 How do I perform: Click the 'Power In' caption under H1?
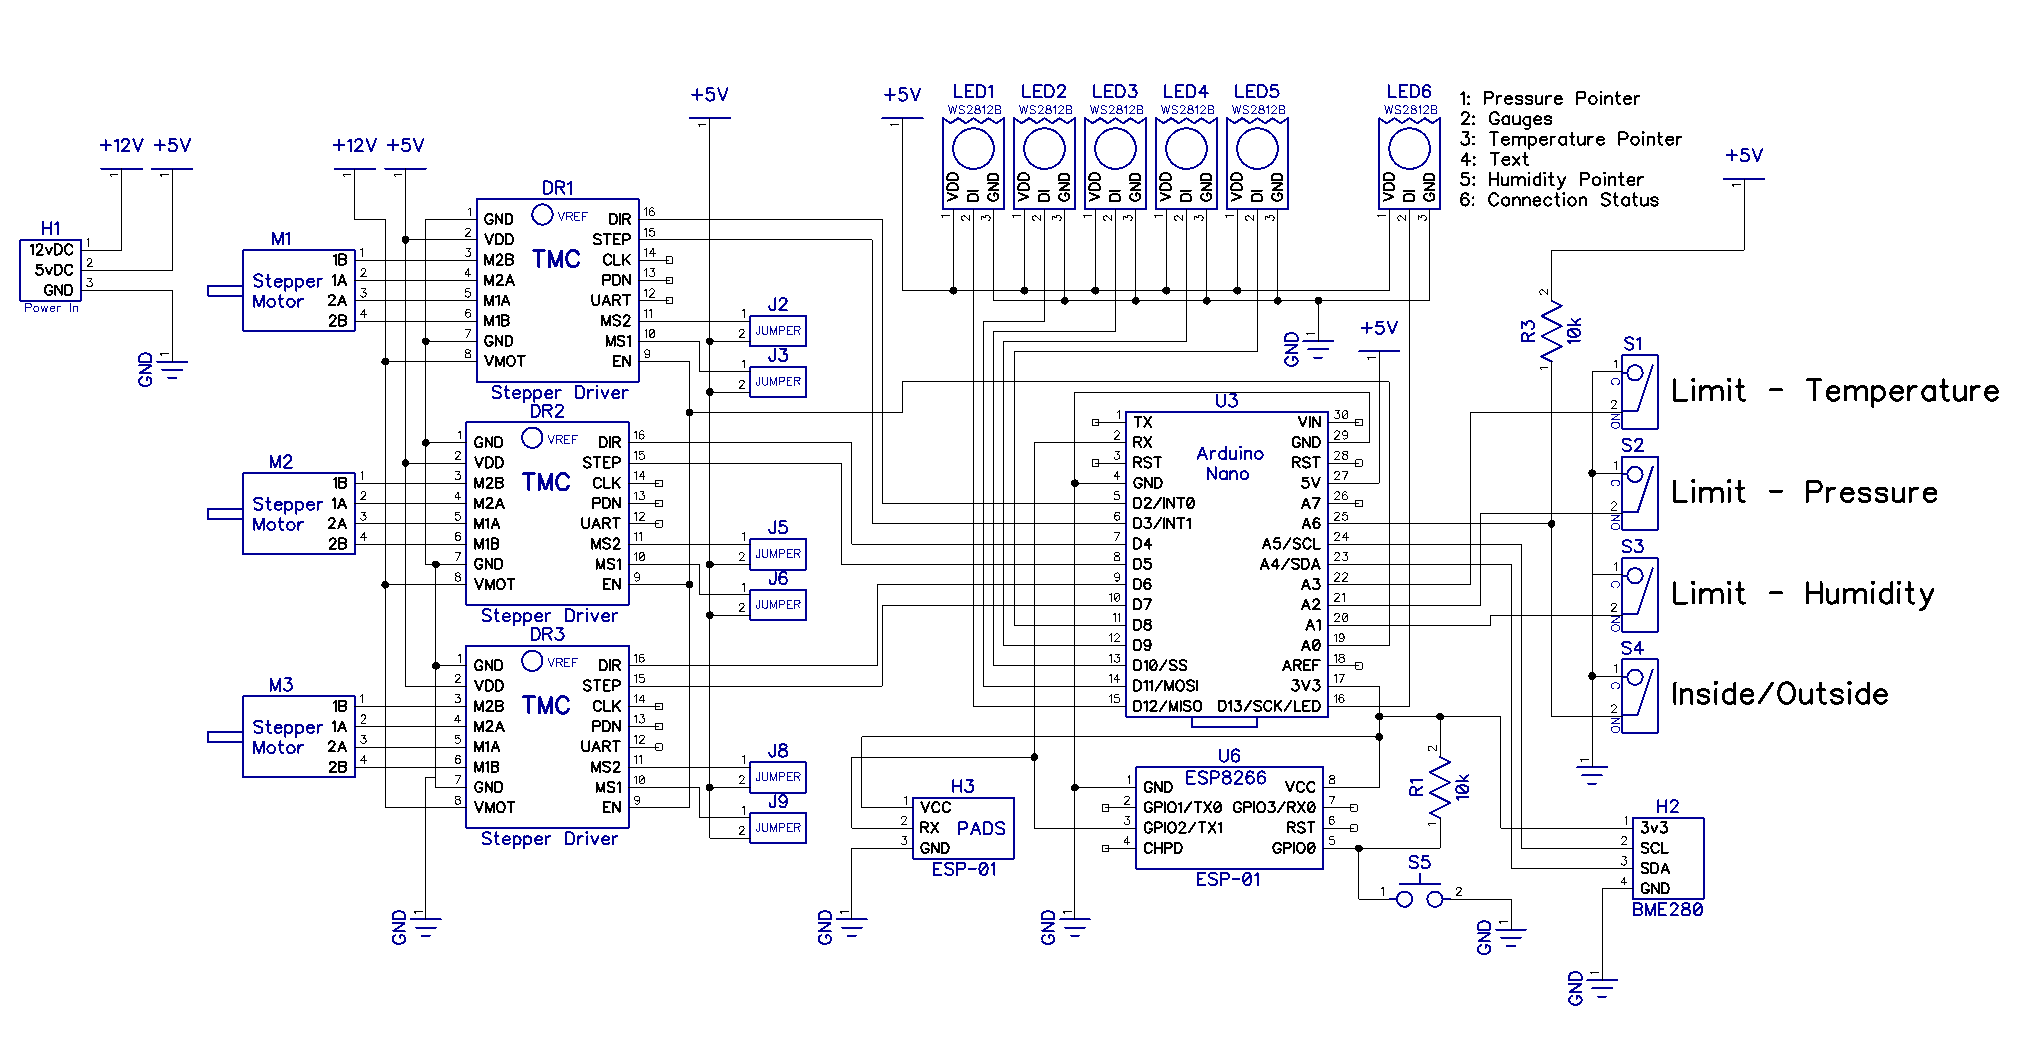(x=51, y=308)
